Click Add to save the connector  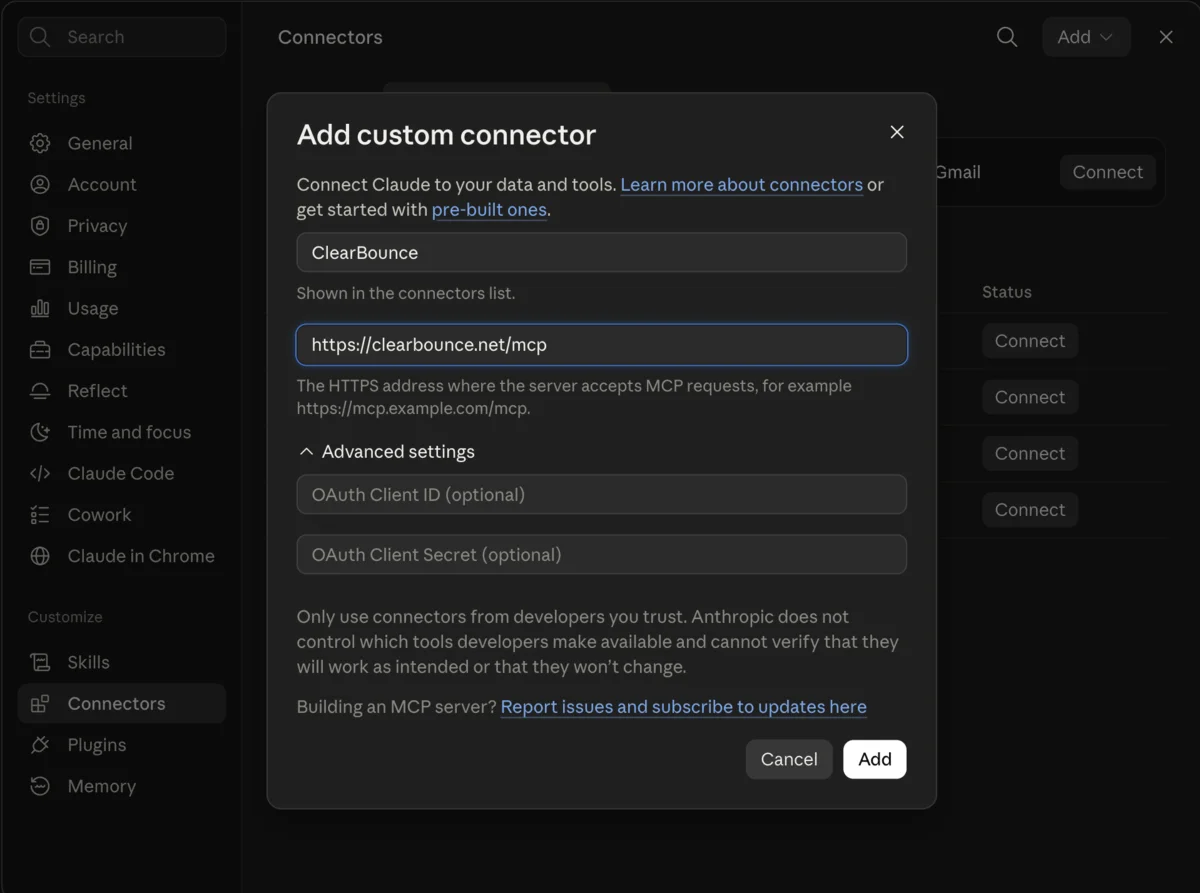click(875, 759)
